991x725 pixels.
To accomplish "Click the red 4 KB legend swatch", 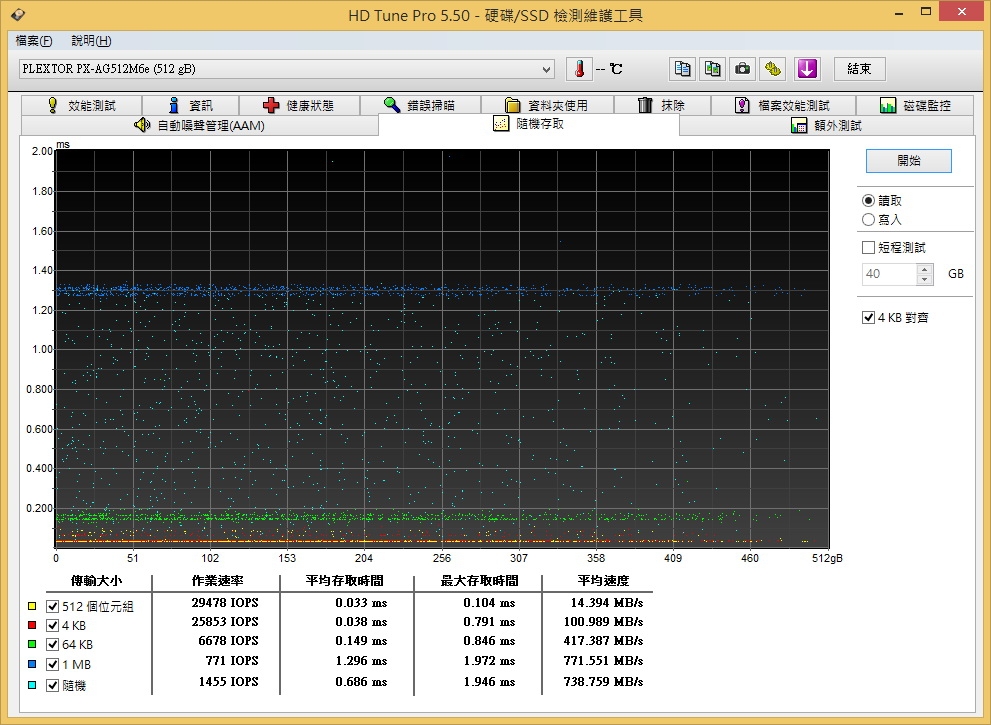I will click(32, 625).
